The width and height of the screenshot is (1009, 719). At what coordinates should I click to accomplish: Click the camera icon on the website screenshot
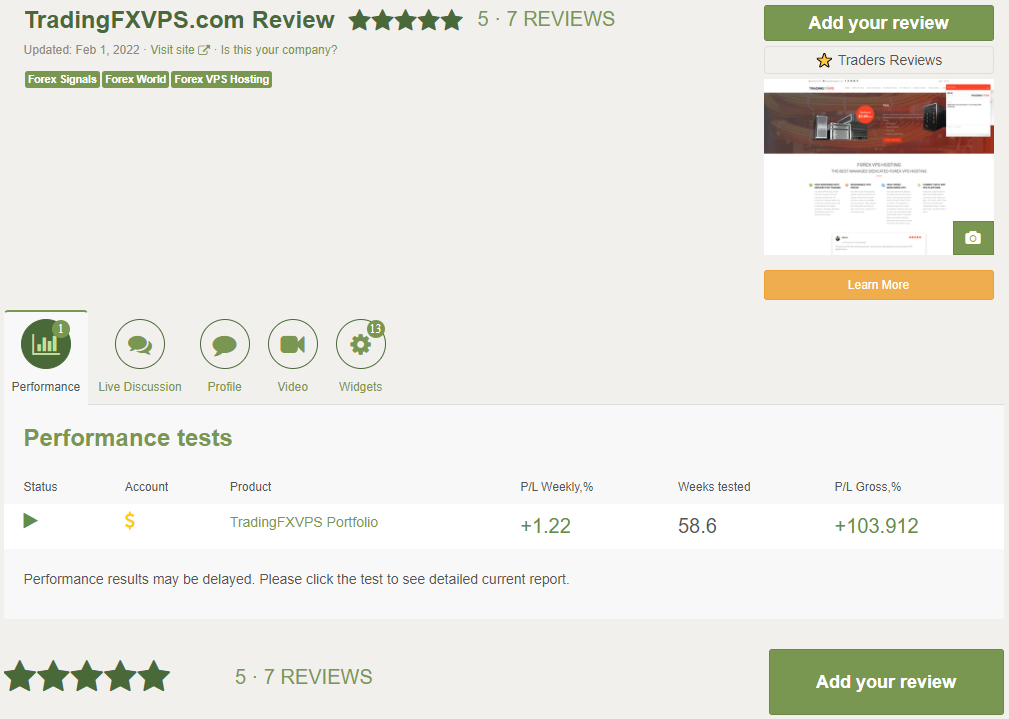[972, 237]
